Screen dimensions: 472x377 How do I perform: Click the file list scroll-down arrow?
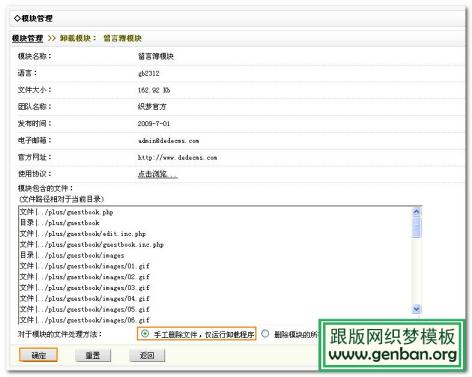tap(416, 309)
